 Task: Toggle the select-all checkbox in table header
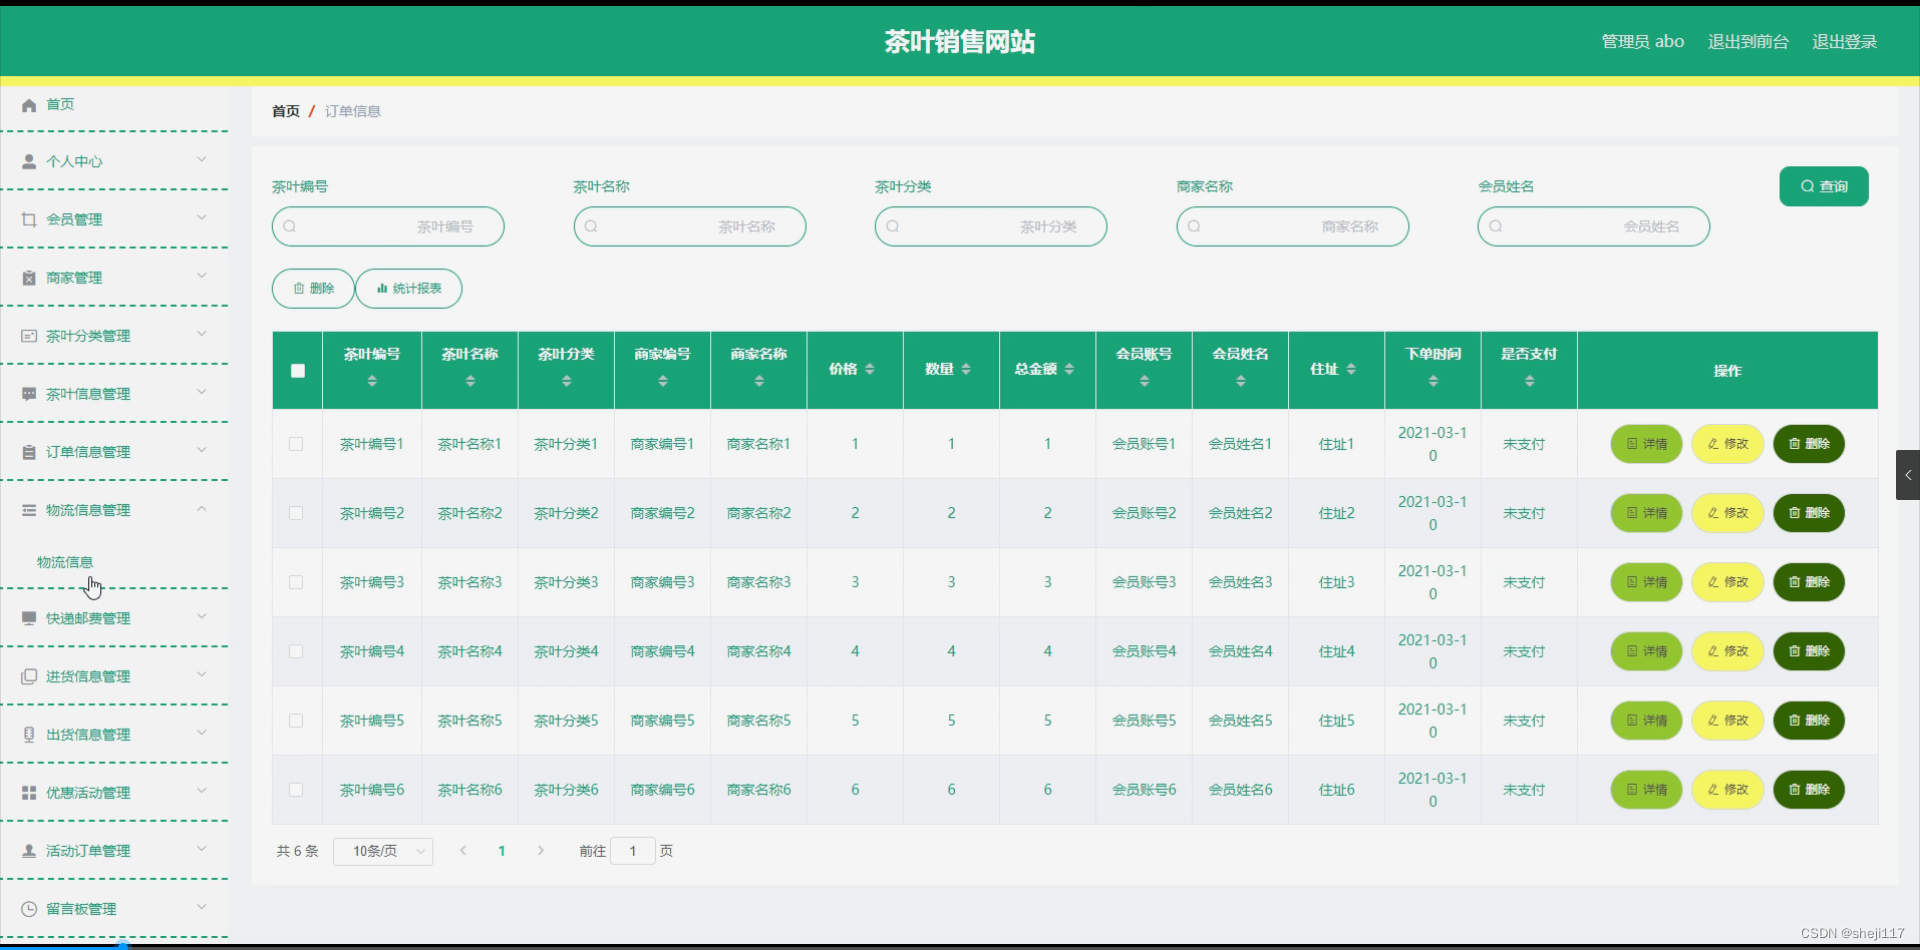[297, 370]
